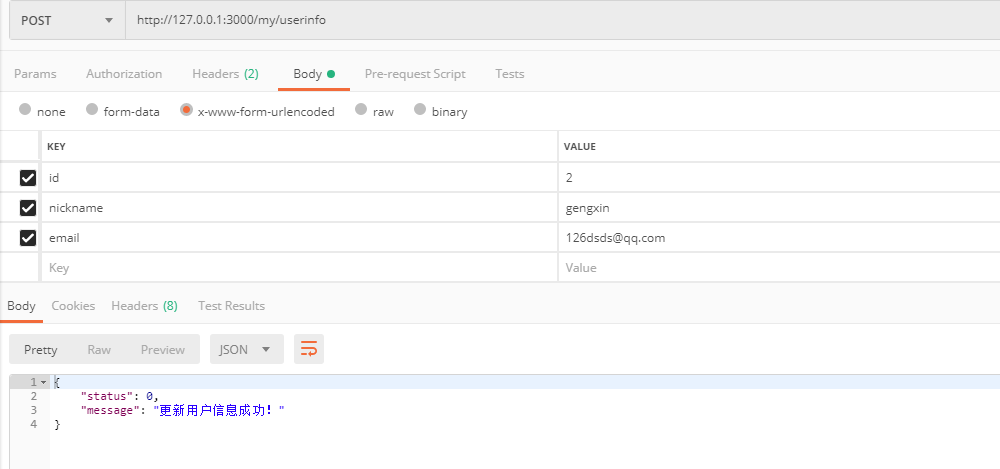The image size is (1000, 469).
Task: Uncheck the id parameter row
Action: 27,177
